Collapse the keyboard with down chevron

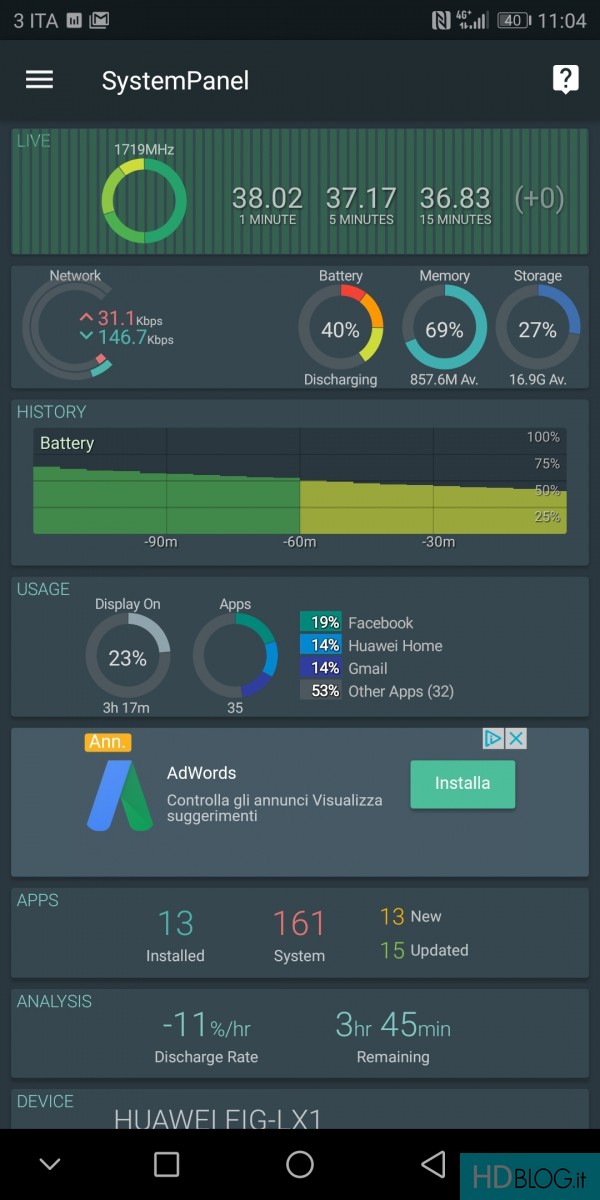49,1164
